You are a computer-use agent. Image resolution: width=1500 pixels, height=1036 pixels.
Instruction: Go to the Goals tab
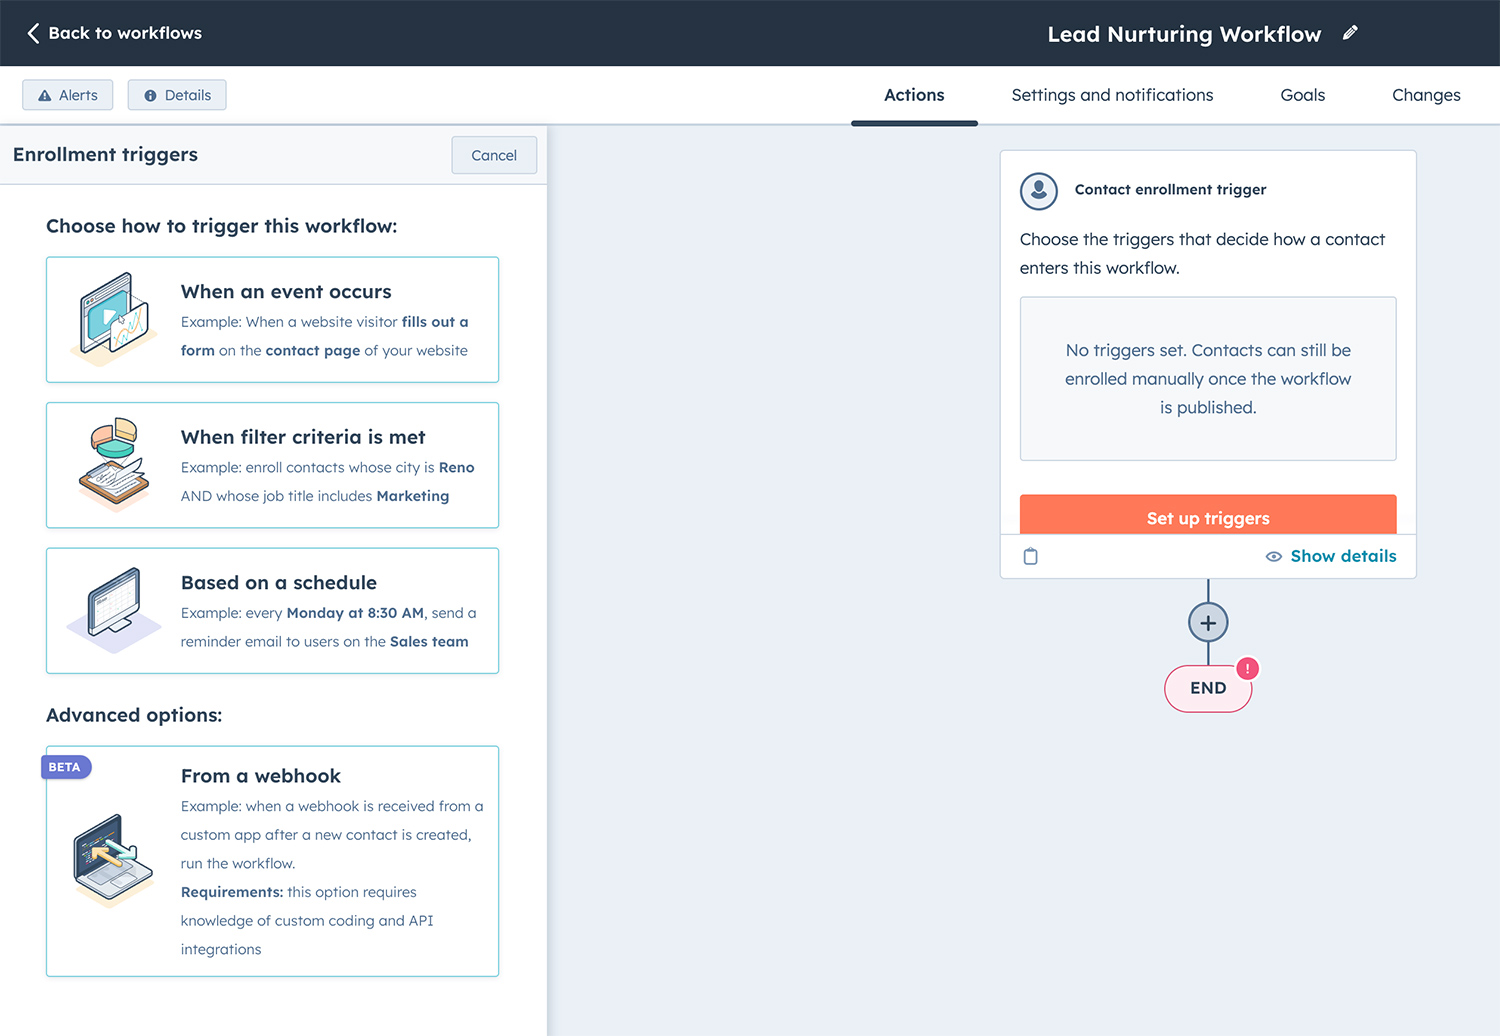[x=1302, y=95]
